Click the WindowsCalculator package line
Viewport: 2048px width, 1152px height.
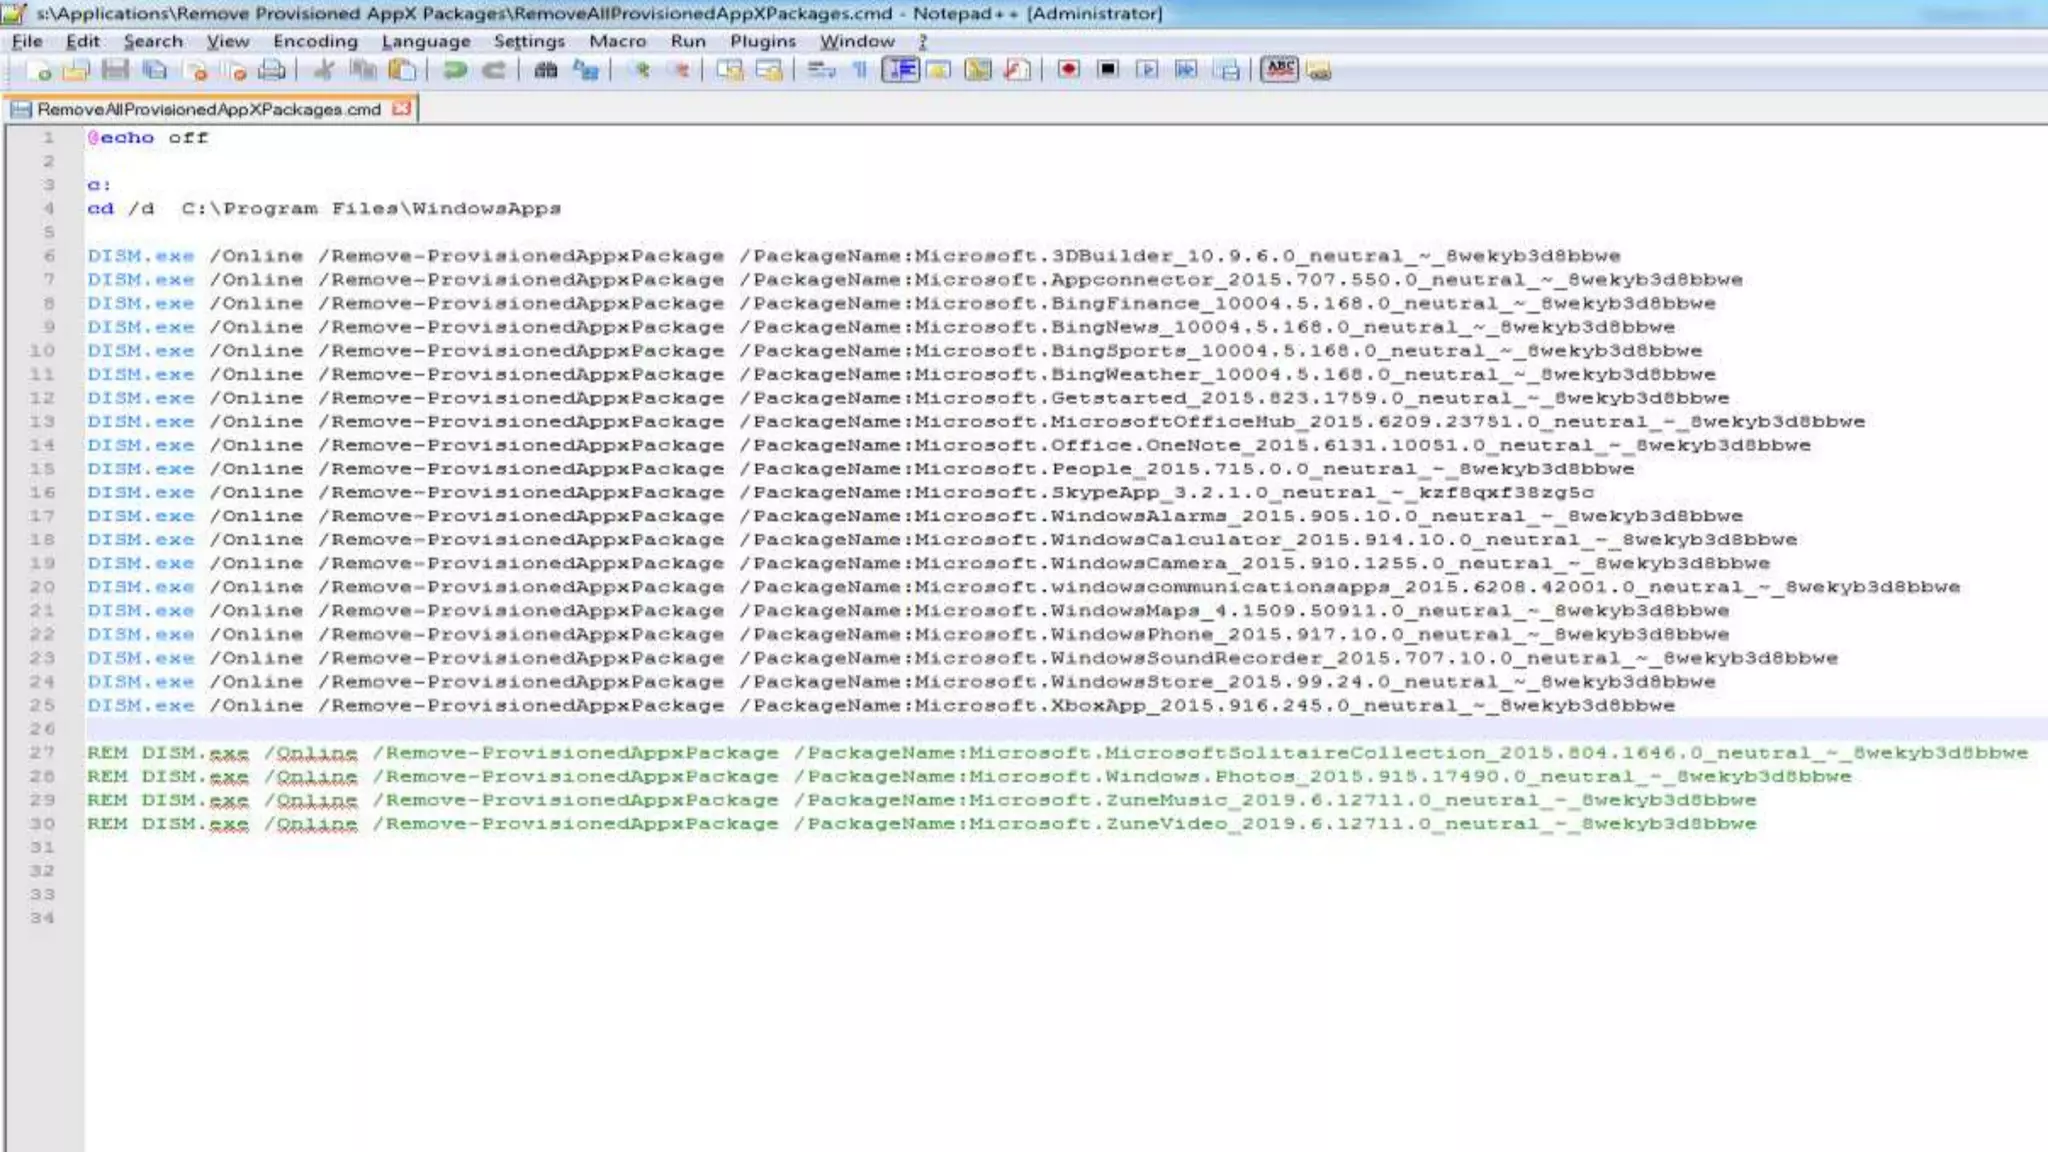point(942,540)
